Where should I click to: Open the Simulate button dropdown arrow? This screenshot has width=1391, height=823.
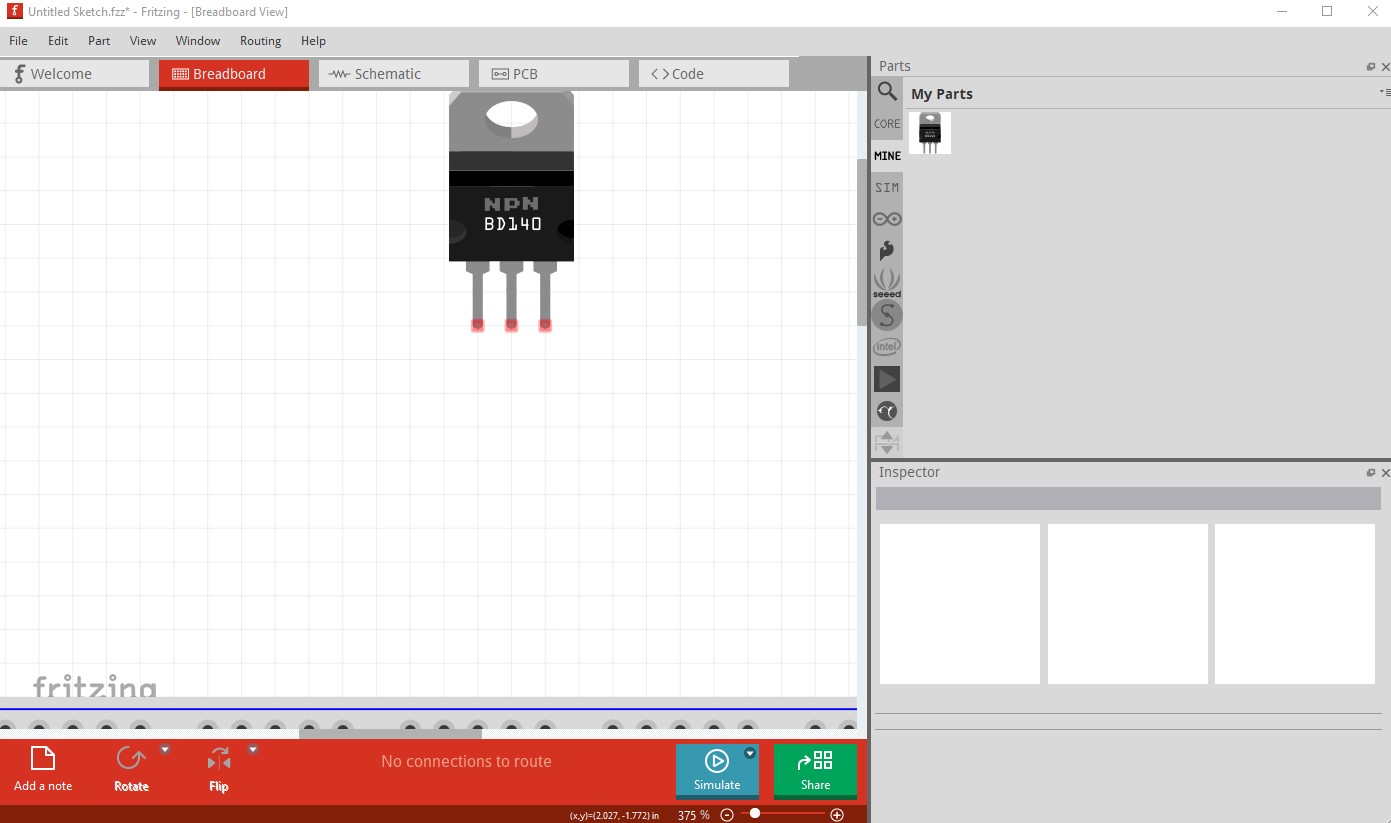[750, 753]
